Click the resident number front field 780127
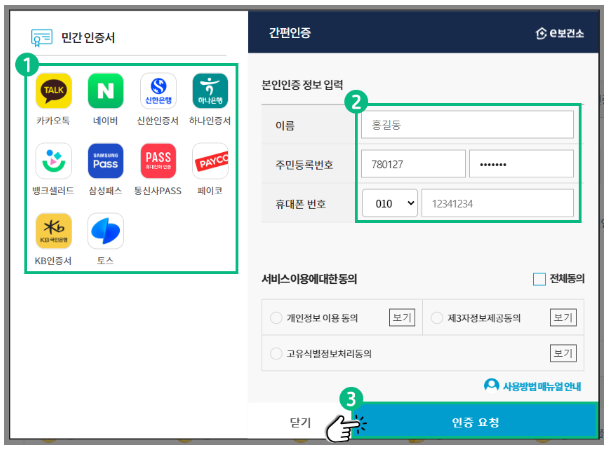The width and height of the screenshot is (606, 450). (x=413, y=164)
